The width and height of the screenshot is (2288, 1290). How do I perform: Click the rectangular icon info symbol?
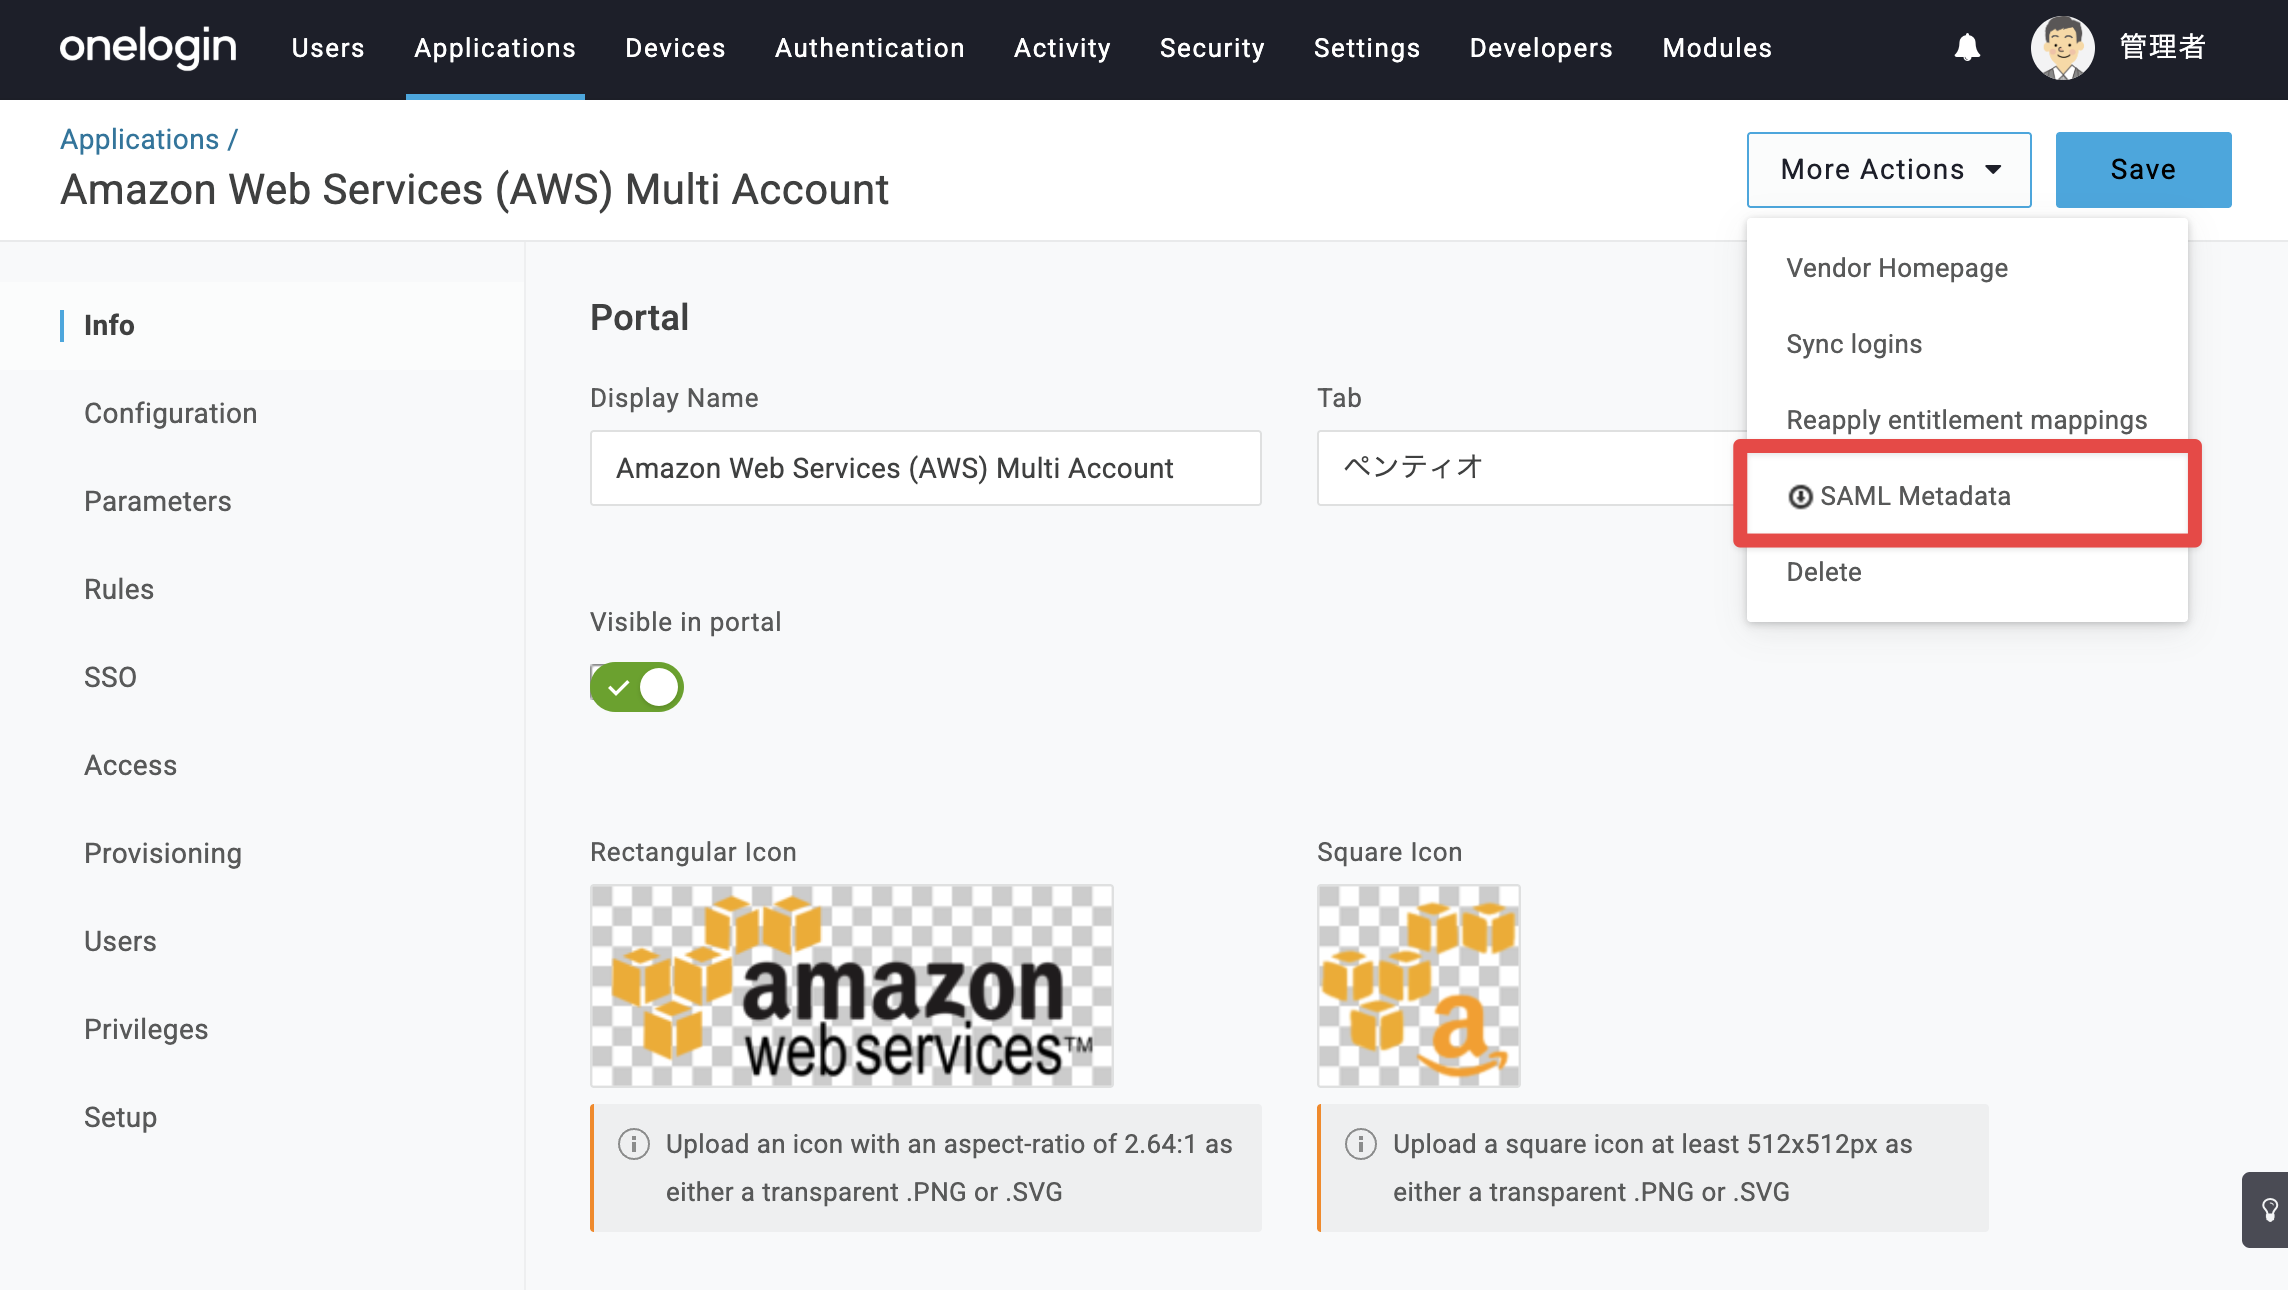(x=634, y=1143)
